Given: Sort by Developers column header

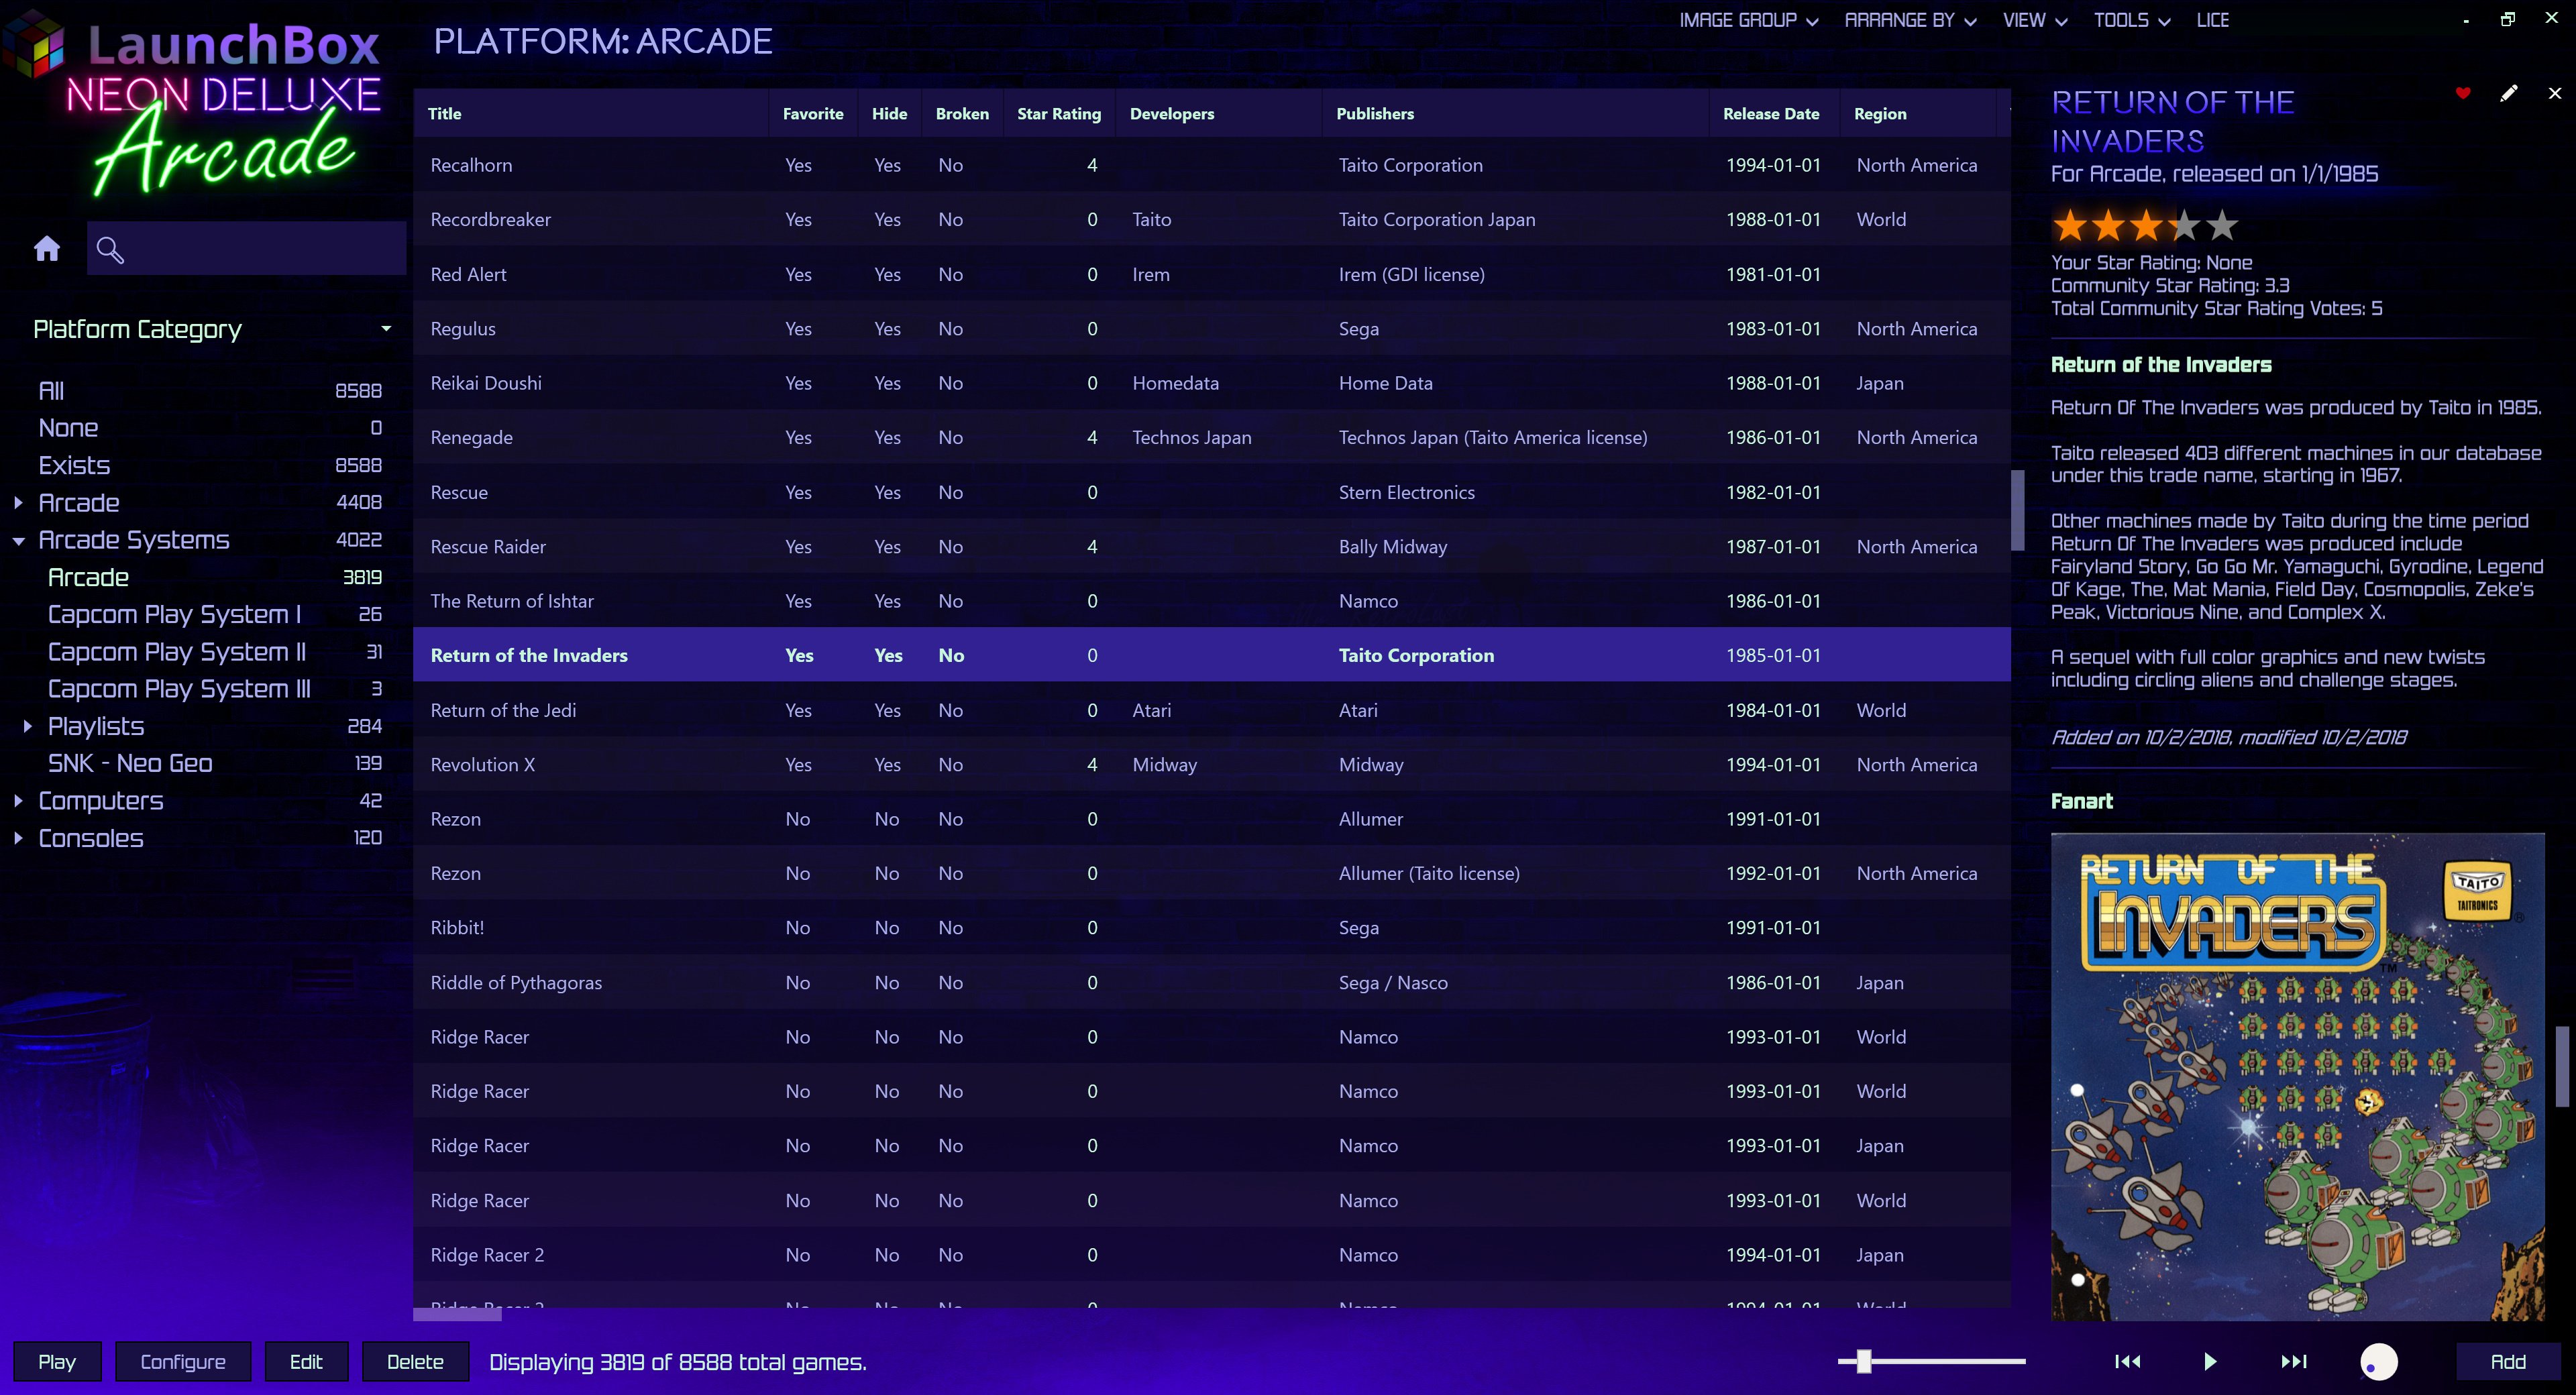Looking at the screenshot, I should coord(1219,114).
